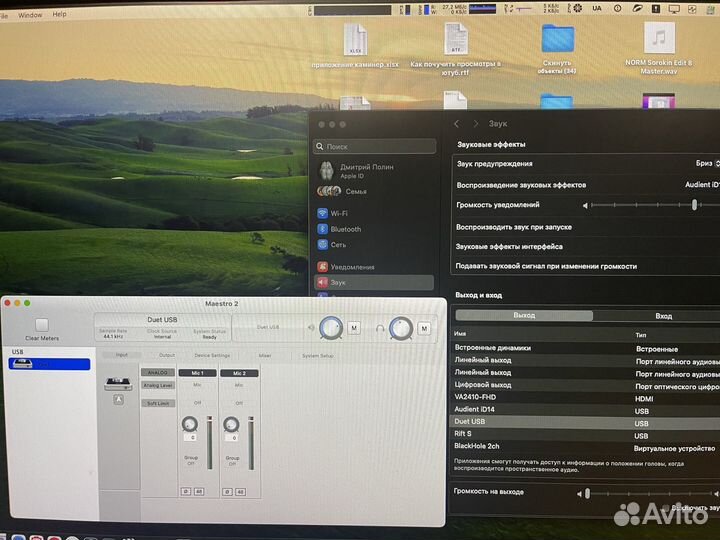720x540 pixels.
Task: Mute speaker output with M button
Action: [354, 328]
